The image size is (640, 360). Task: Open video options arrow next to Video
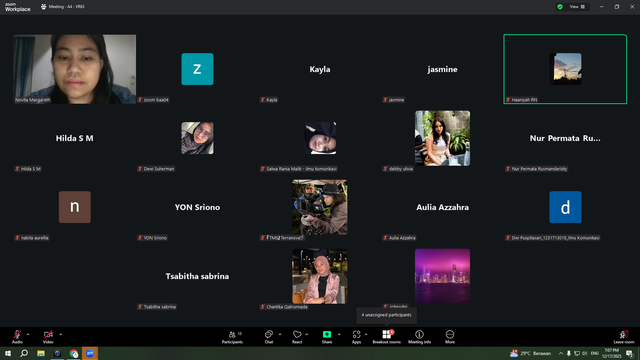coord(60,334)
